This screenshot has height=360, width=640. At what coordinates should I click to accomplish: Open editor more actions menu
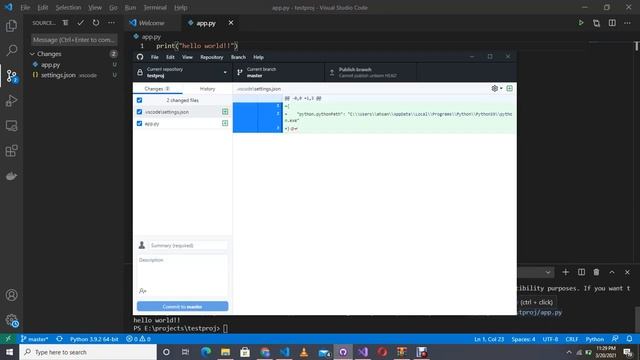coord(627,23)
